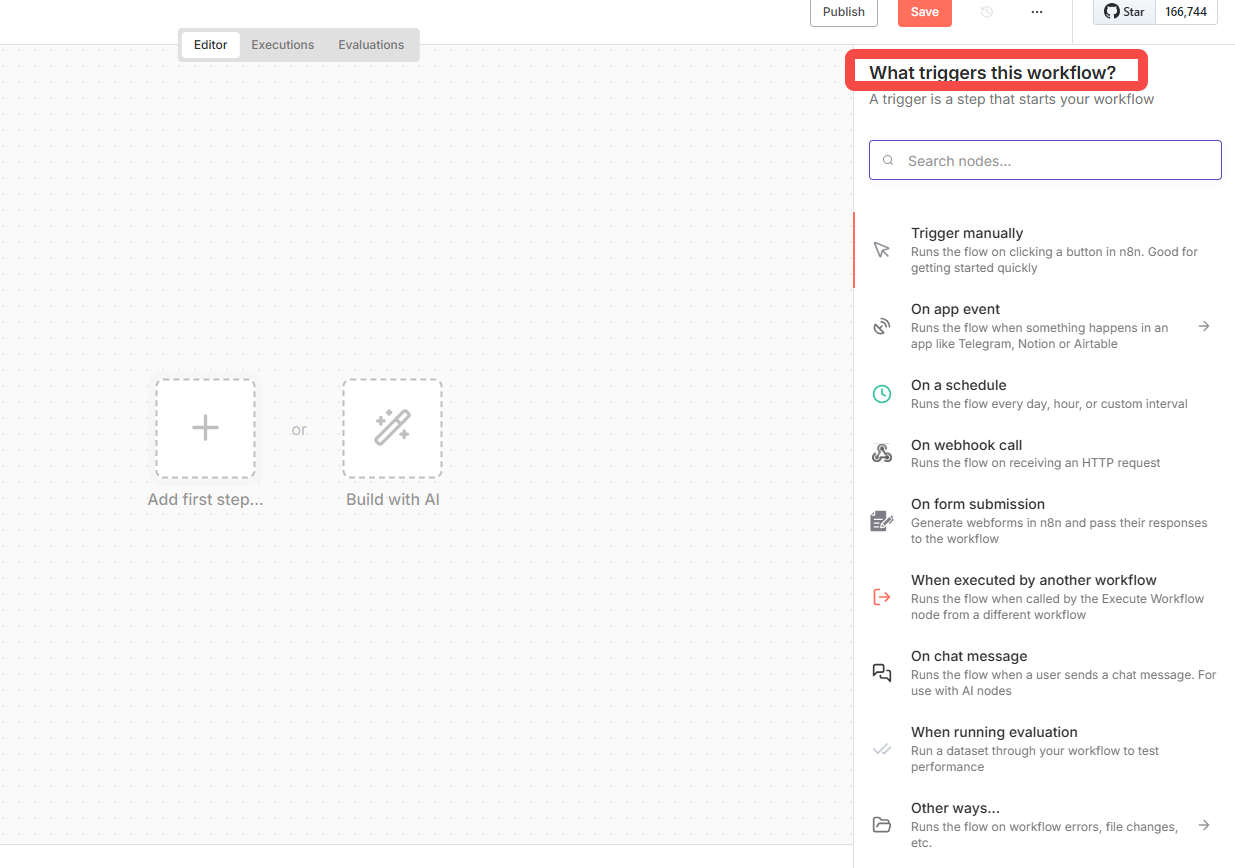The height and width of the screenshot is (868, 1235).
Task: Switch to the Executions tab
Action: (x=282, y=45)
